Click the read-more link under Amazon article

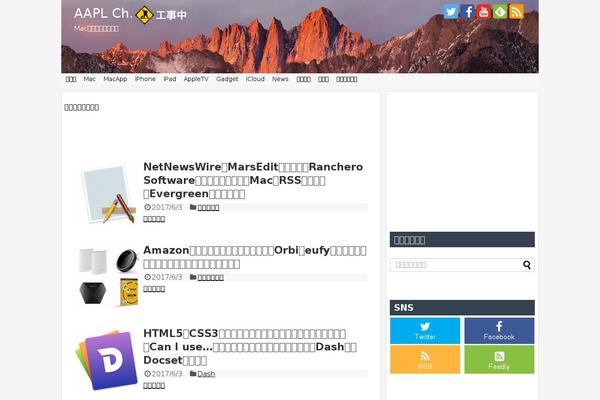pos(154,289)
